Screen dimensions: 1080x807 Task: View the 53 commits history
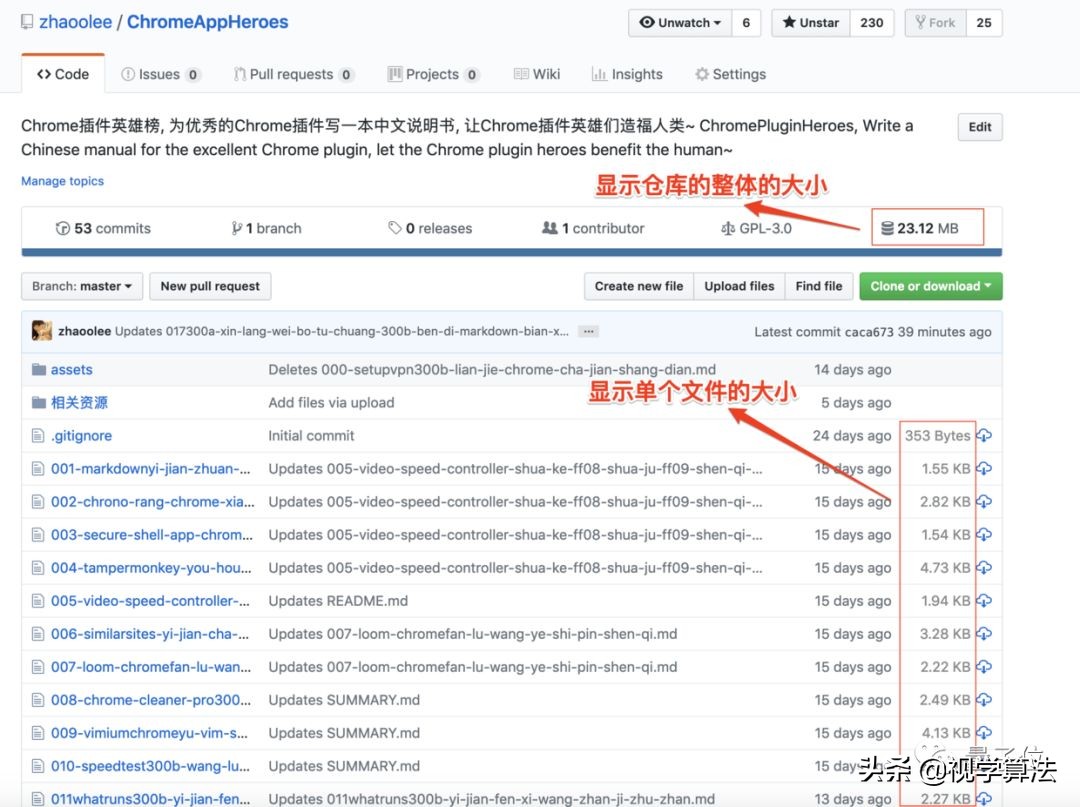click(103, 228)
